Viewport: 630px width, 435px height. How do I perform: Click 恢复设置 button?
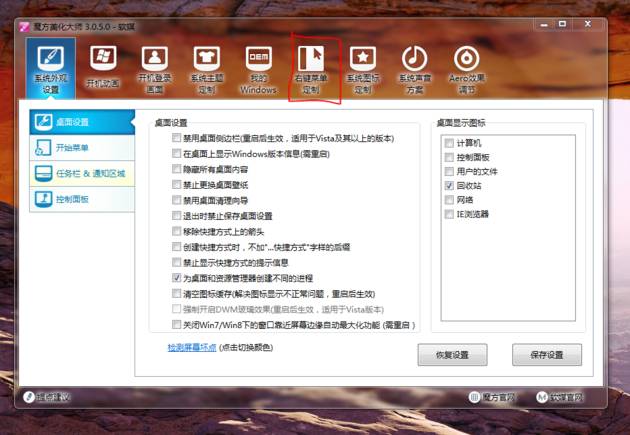pos(452,355)
